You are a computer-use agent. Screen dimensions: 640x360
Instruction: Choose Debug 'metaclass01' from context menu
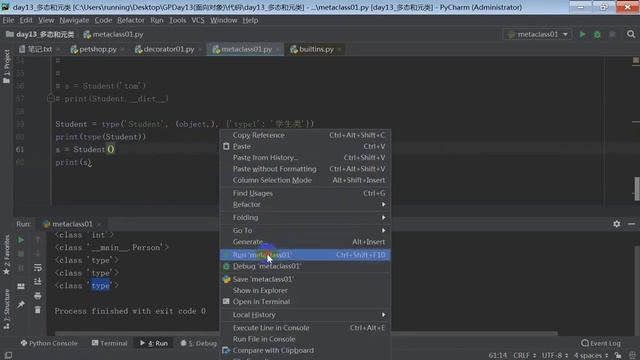tap(305, 266)
